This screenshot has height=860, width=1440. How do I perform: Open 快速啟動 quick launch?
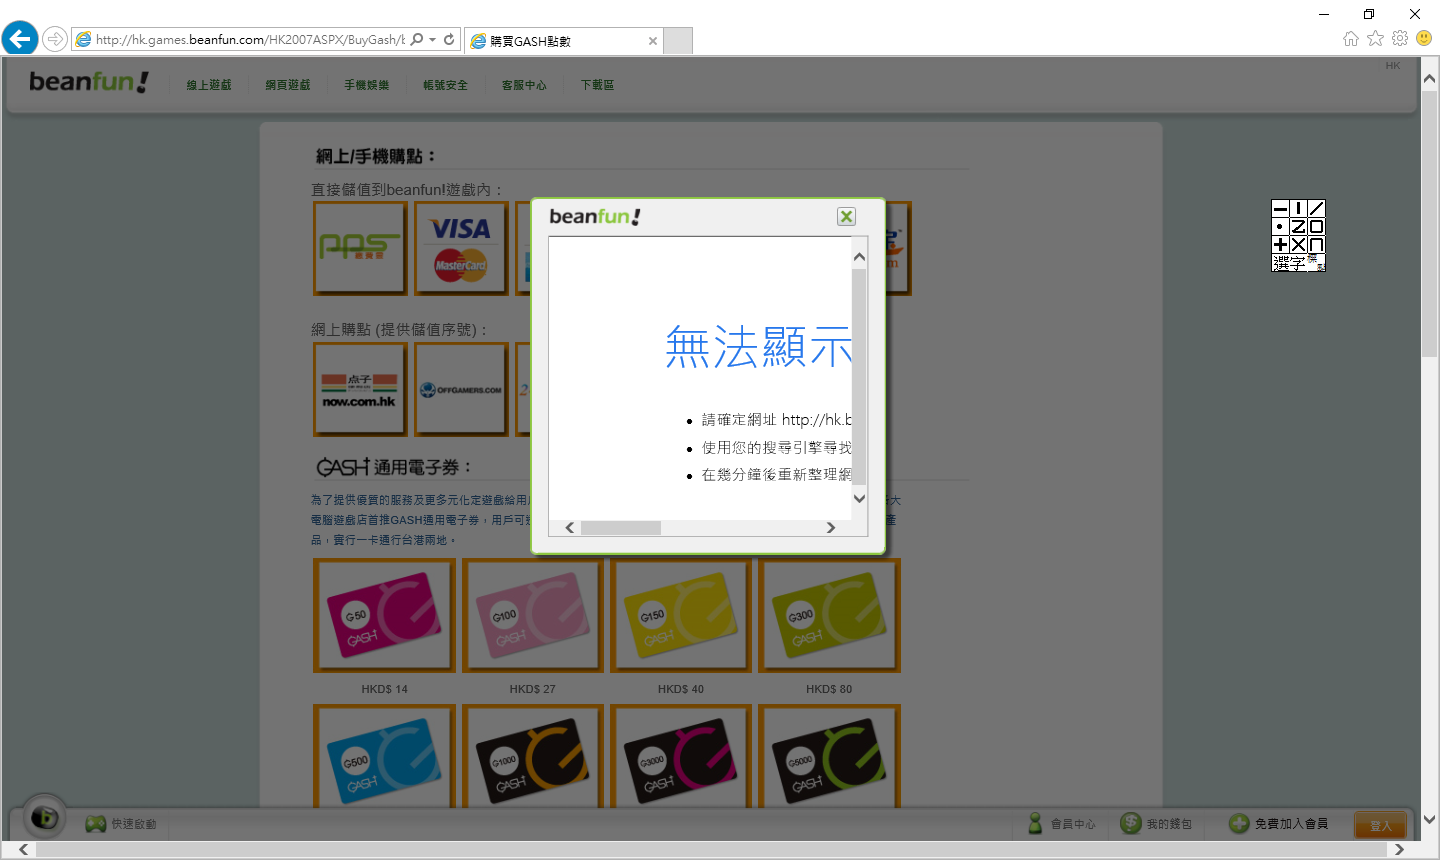point(121,824)
